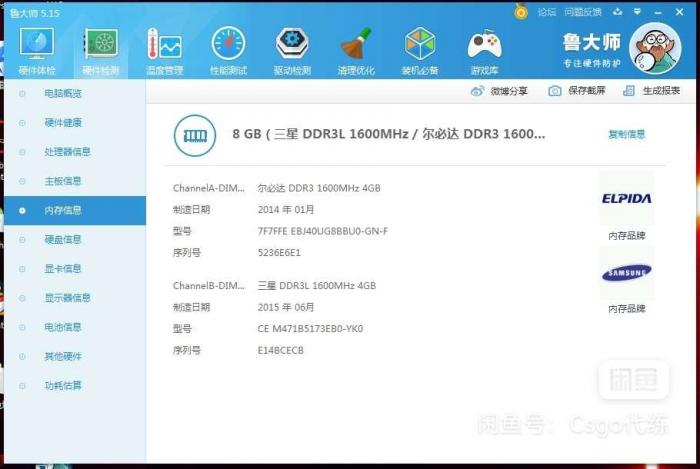Click the gold medal icon in title bar
Image resolution: width=700 pixels, height=469 pixels.
521,12
